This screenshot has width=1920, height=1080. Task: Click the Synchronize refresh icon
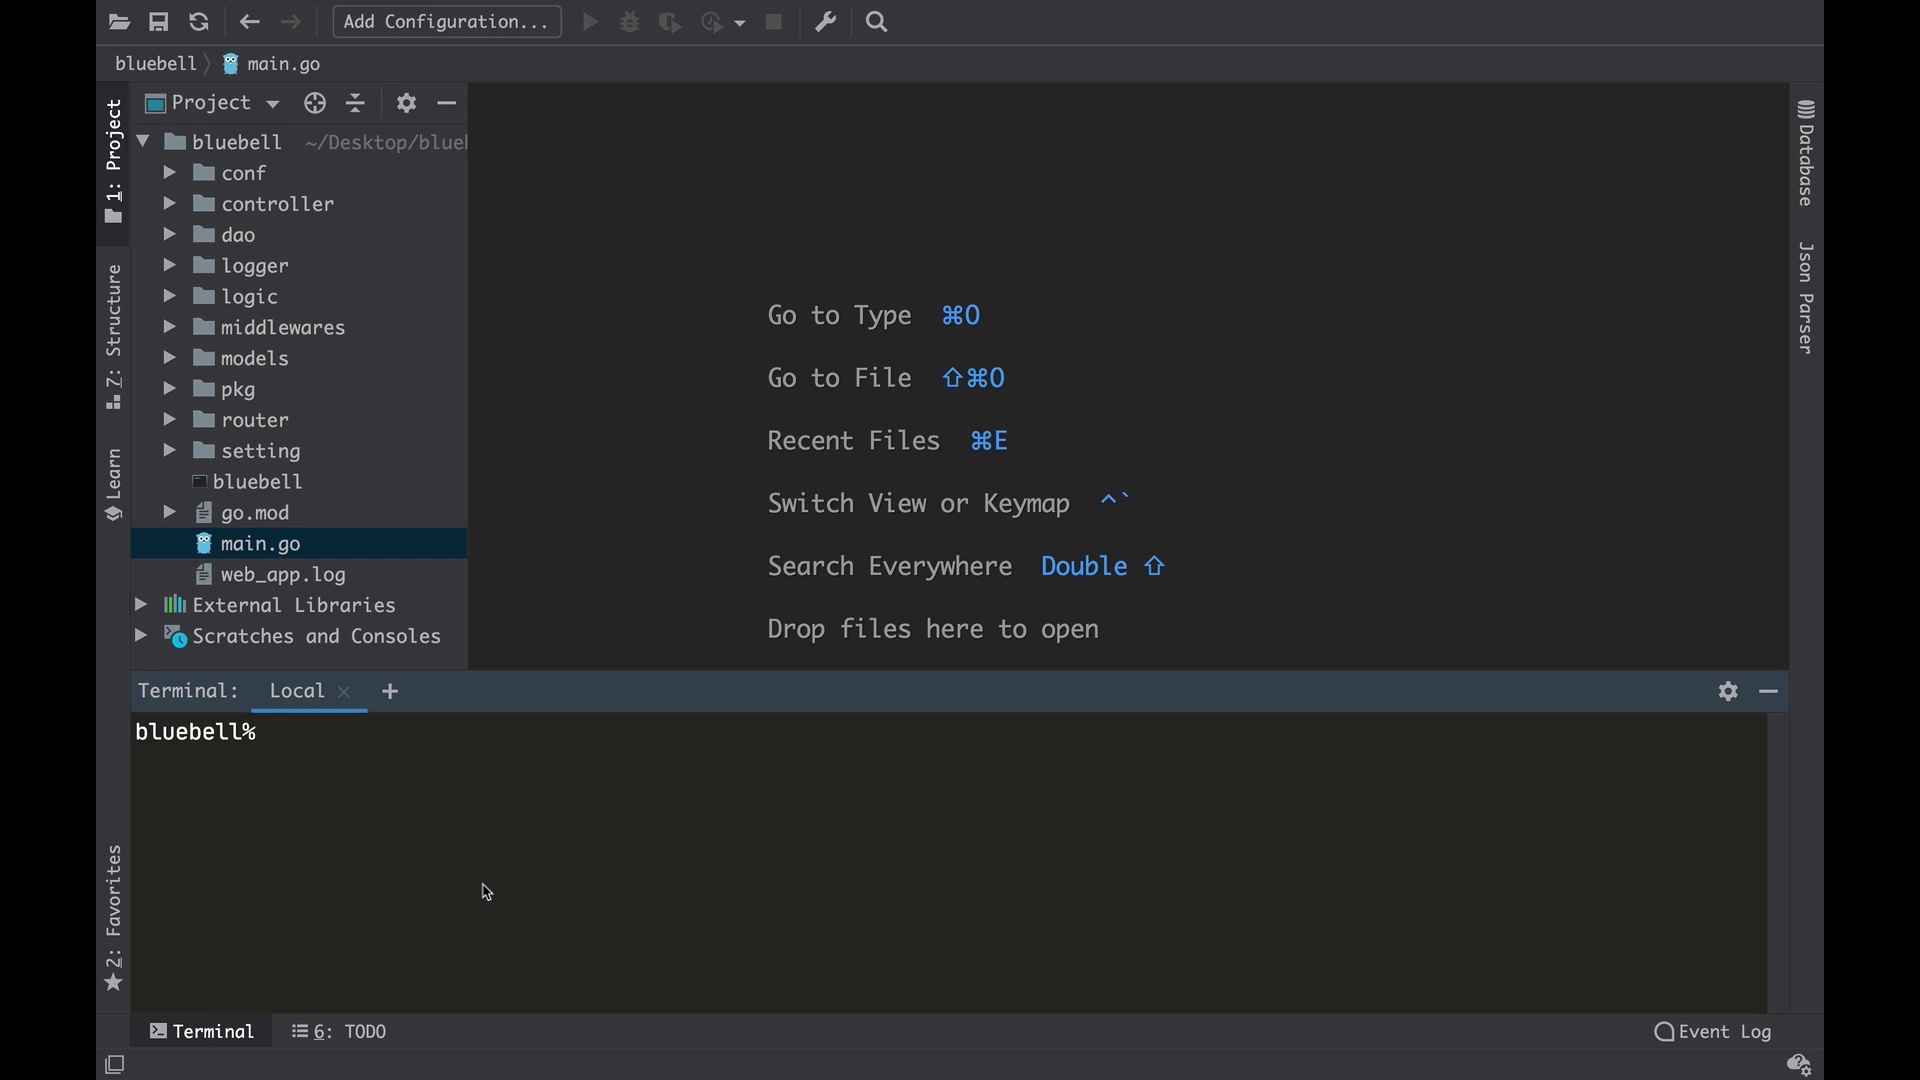click(199, 22)
